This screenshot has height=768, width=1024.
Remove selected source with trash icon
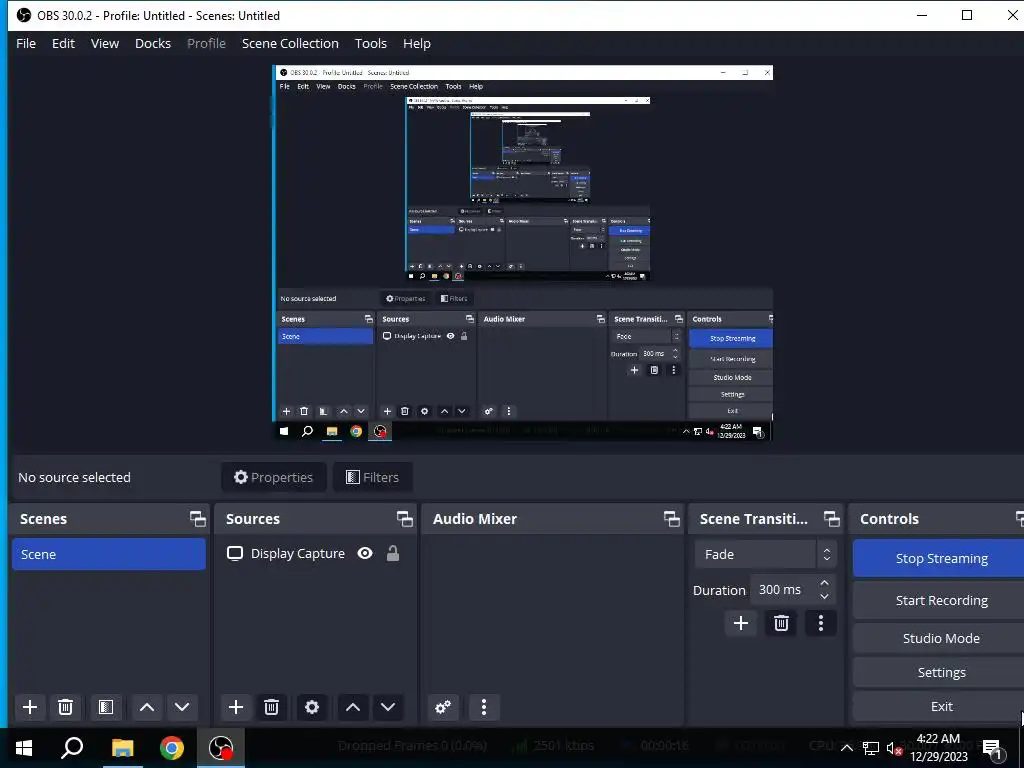click(x=272, y=707)
